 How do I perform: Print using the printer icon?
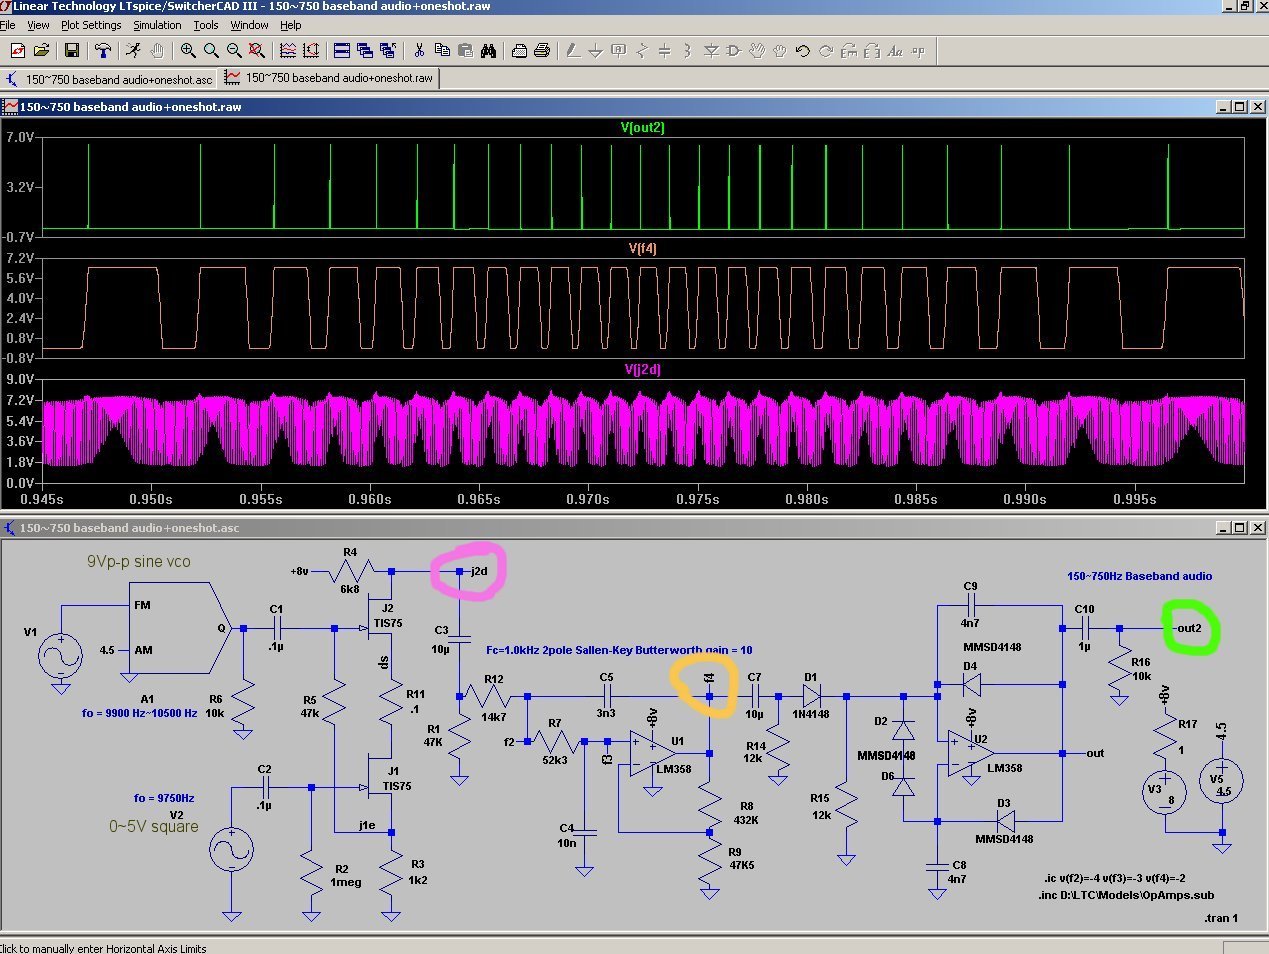[542, 50]
